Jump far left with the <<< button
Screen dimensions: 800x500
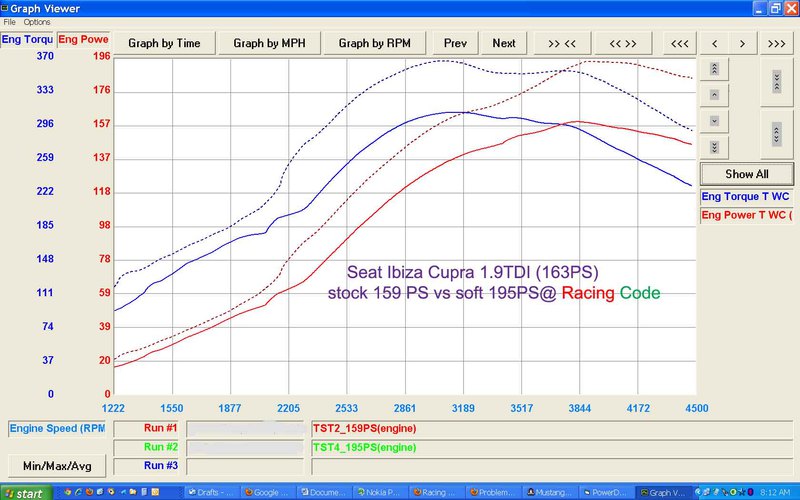pyautogui.click(x=680, y=43)
